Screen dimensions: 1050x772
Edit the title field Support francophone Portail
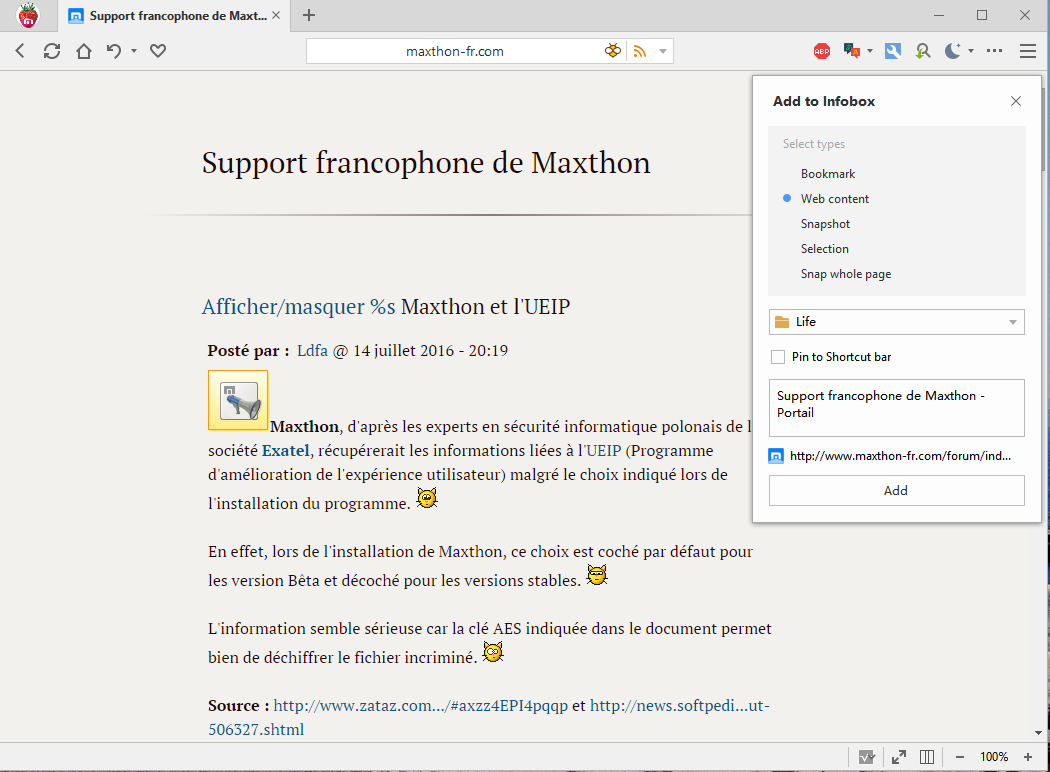click(x=897, y=408)
